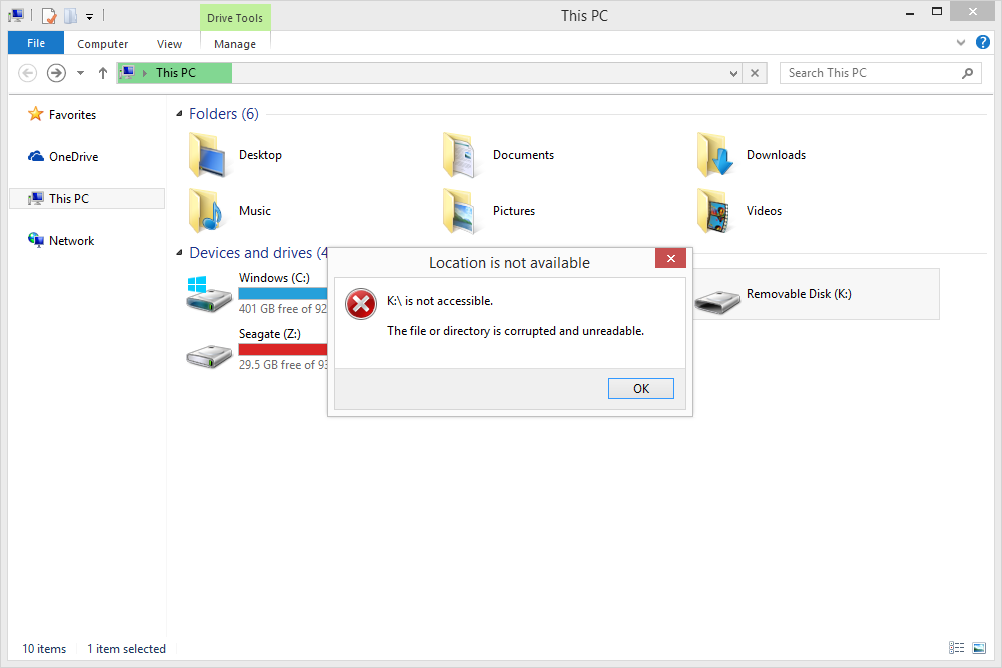Viewport: 1002px width, 668px height.
Task: Select the Windows (C:) drive icon
Action: point(209,294)
